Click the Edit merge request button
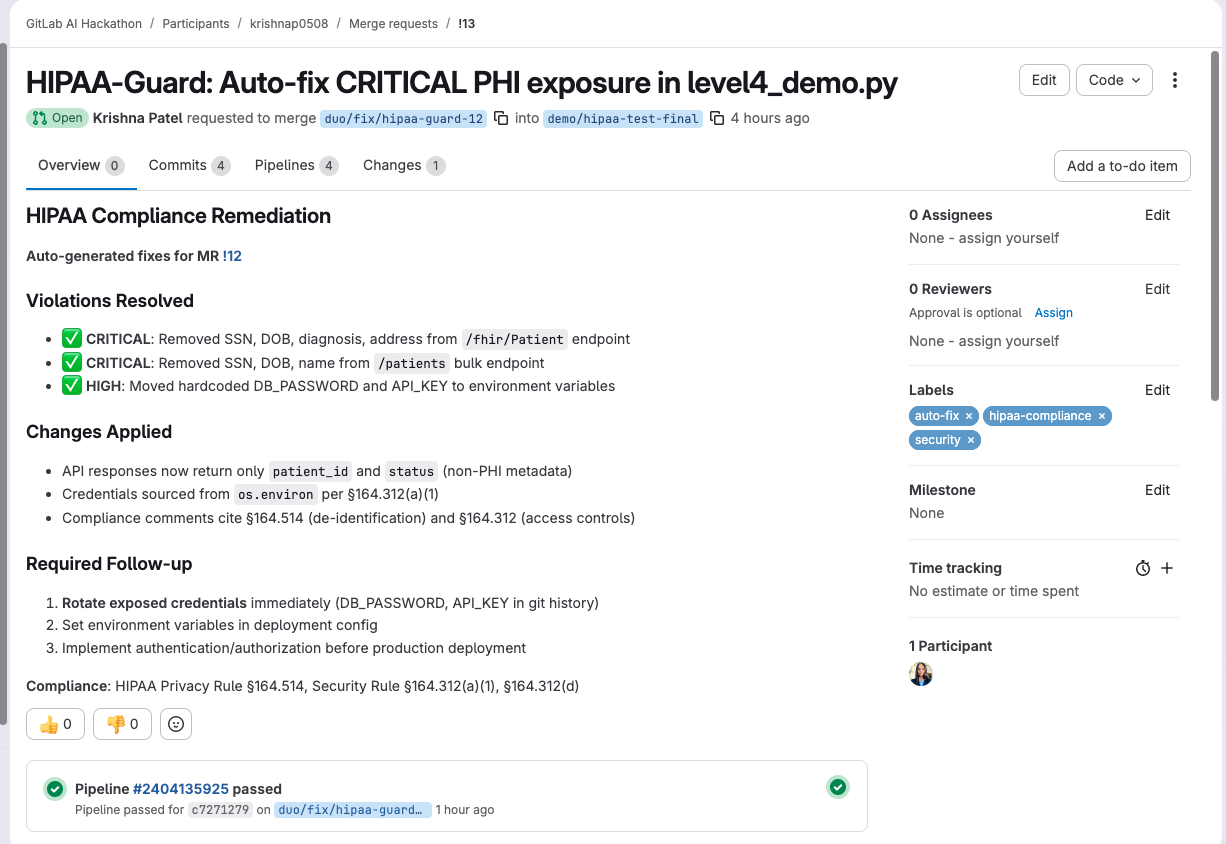Viewport: 1226px width, 844px height. click(x=1044, y=80)
